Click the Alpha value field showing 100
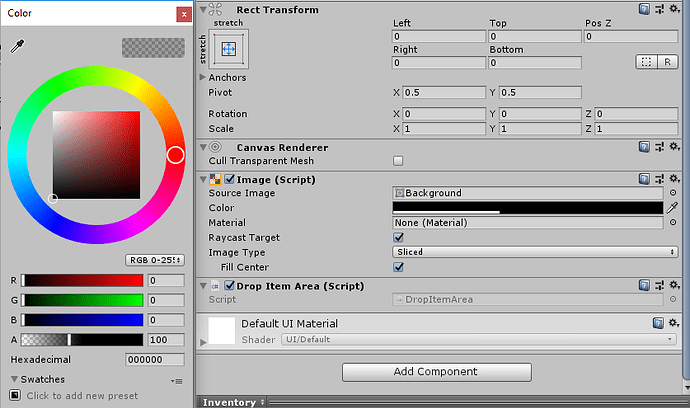Image resolution: width=690 pixels, height=408 pixels. point(166,340)
